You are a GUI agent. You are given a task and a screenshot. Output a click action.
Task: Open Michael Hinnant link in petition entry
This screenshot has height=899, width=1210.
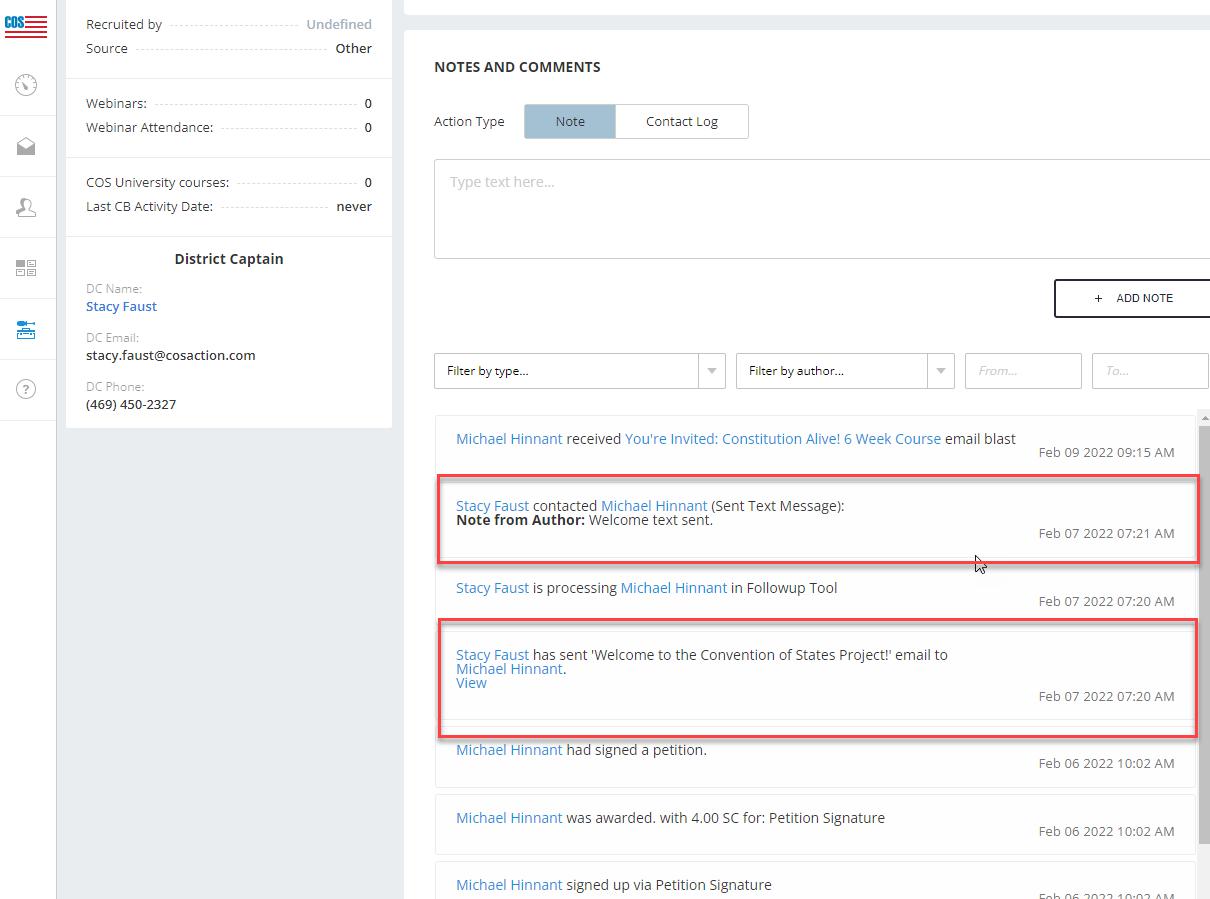(509, 750)
